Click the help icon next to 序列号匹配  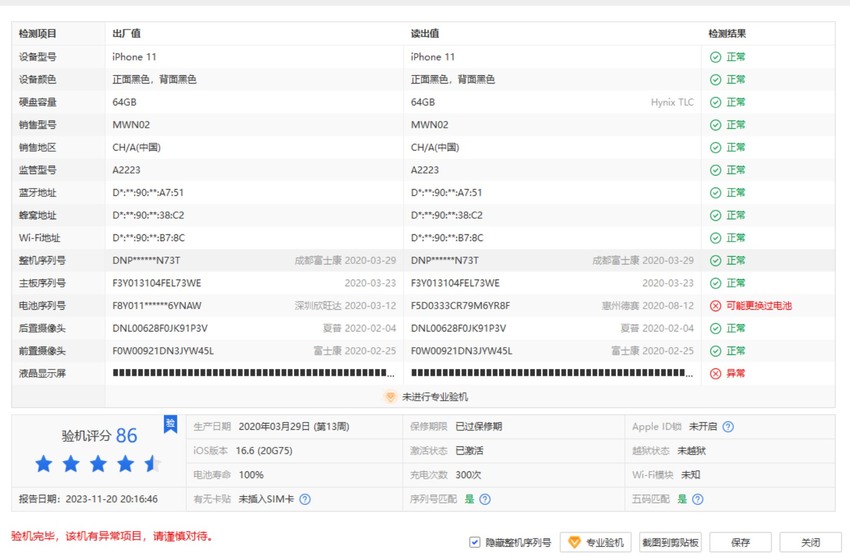(485, 499)
